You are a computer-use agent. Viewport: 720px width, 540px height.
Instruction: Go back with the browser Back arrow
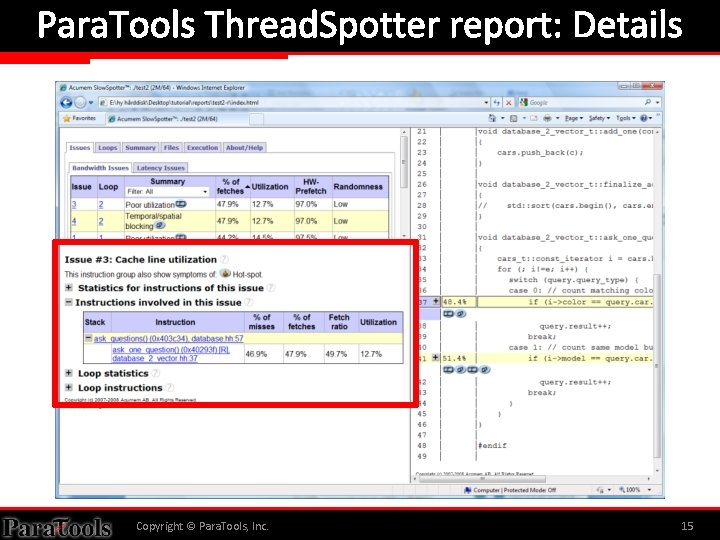66,103
